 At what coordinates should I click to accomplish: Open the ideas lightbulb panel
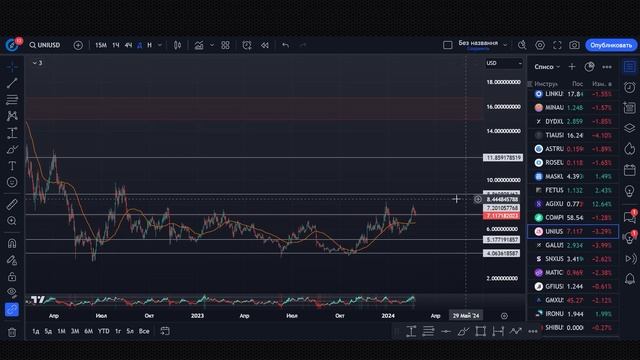629,191
